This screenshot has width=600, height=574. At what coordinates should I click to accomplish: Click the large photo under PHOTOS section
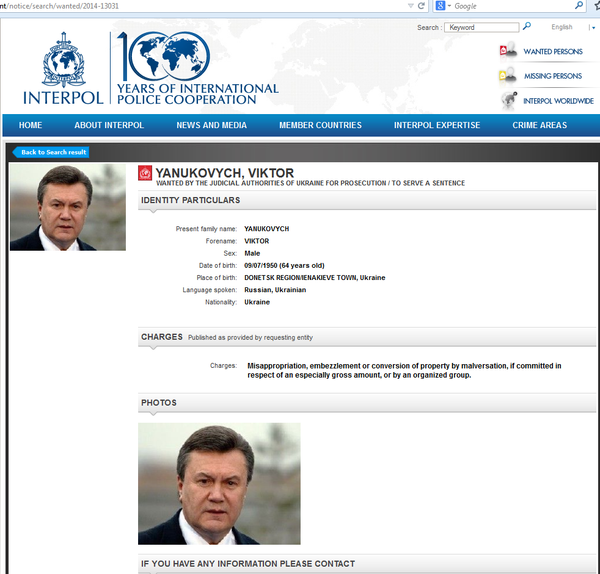(219, 483)
